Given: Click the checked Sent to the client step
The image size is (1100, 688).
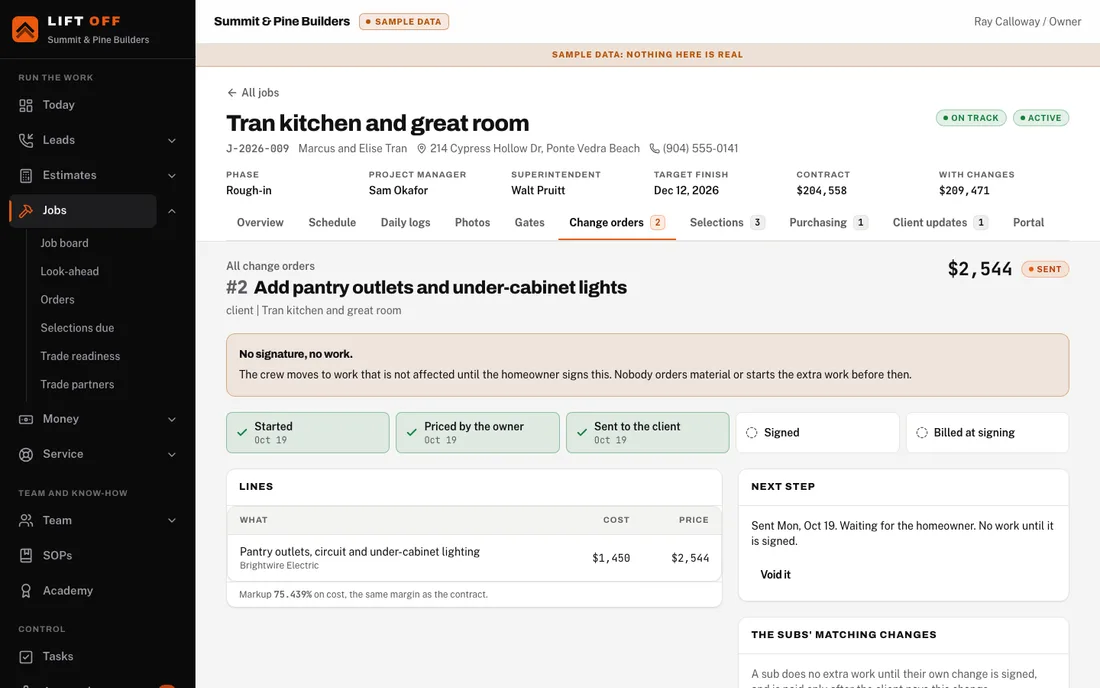Looking at the screenshot, I should tap(648, 433).
